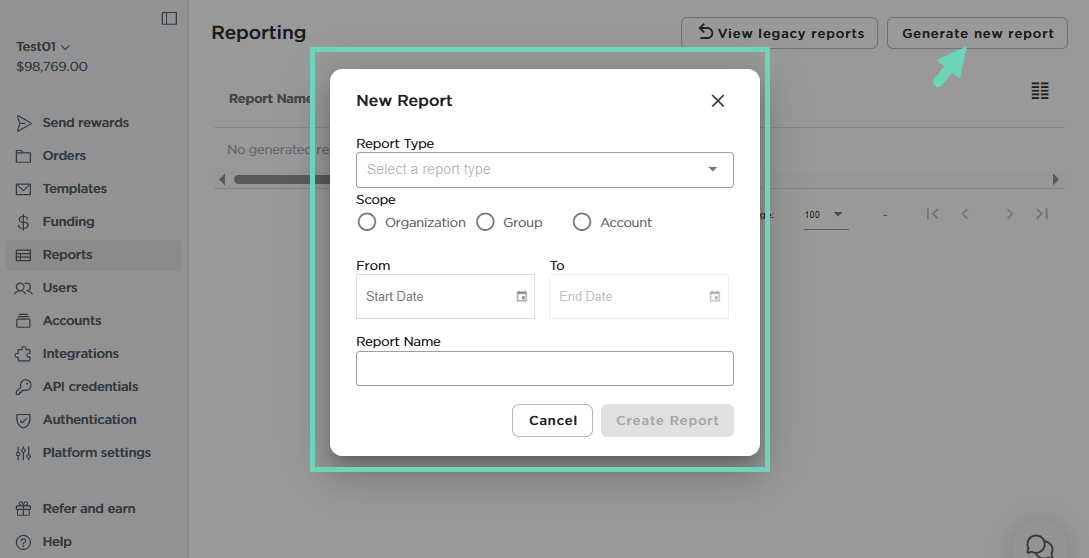Expand the Test01 account switcher
Viewport: 1089px width, 558px height.
click(43, 47)
